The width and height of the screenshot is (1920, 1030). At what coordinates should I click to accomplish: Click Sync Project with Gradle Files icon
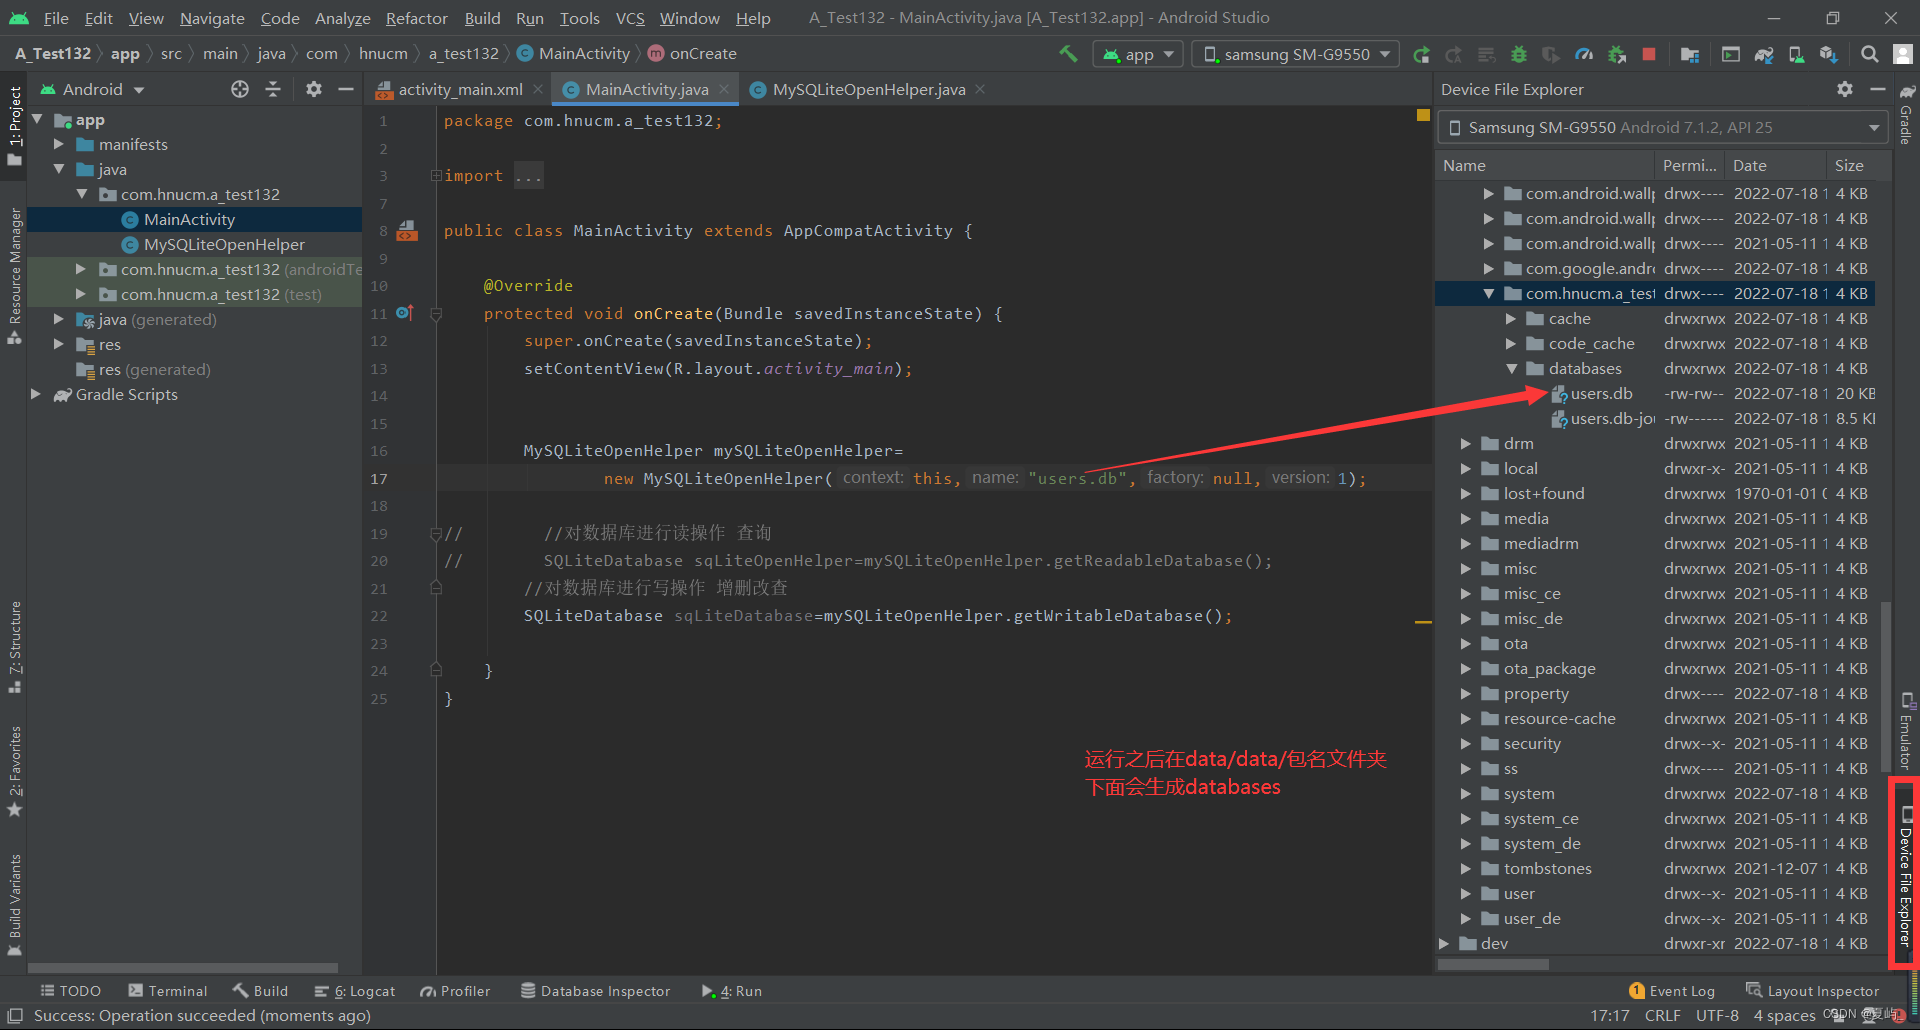(1764, 55)
